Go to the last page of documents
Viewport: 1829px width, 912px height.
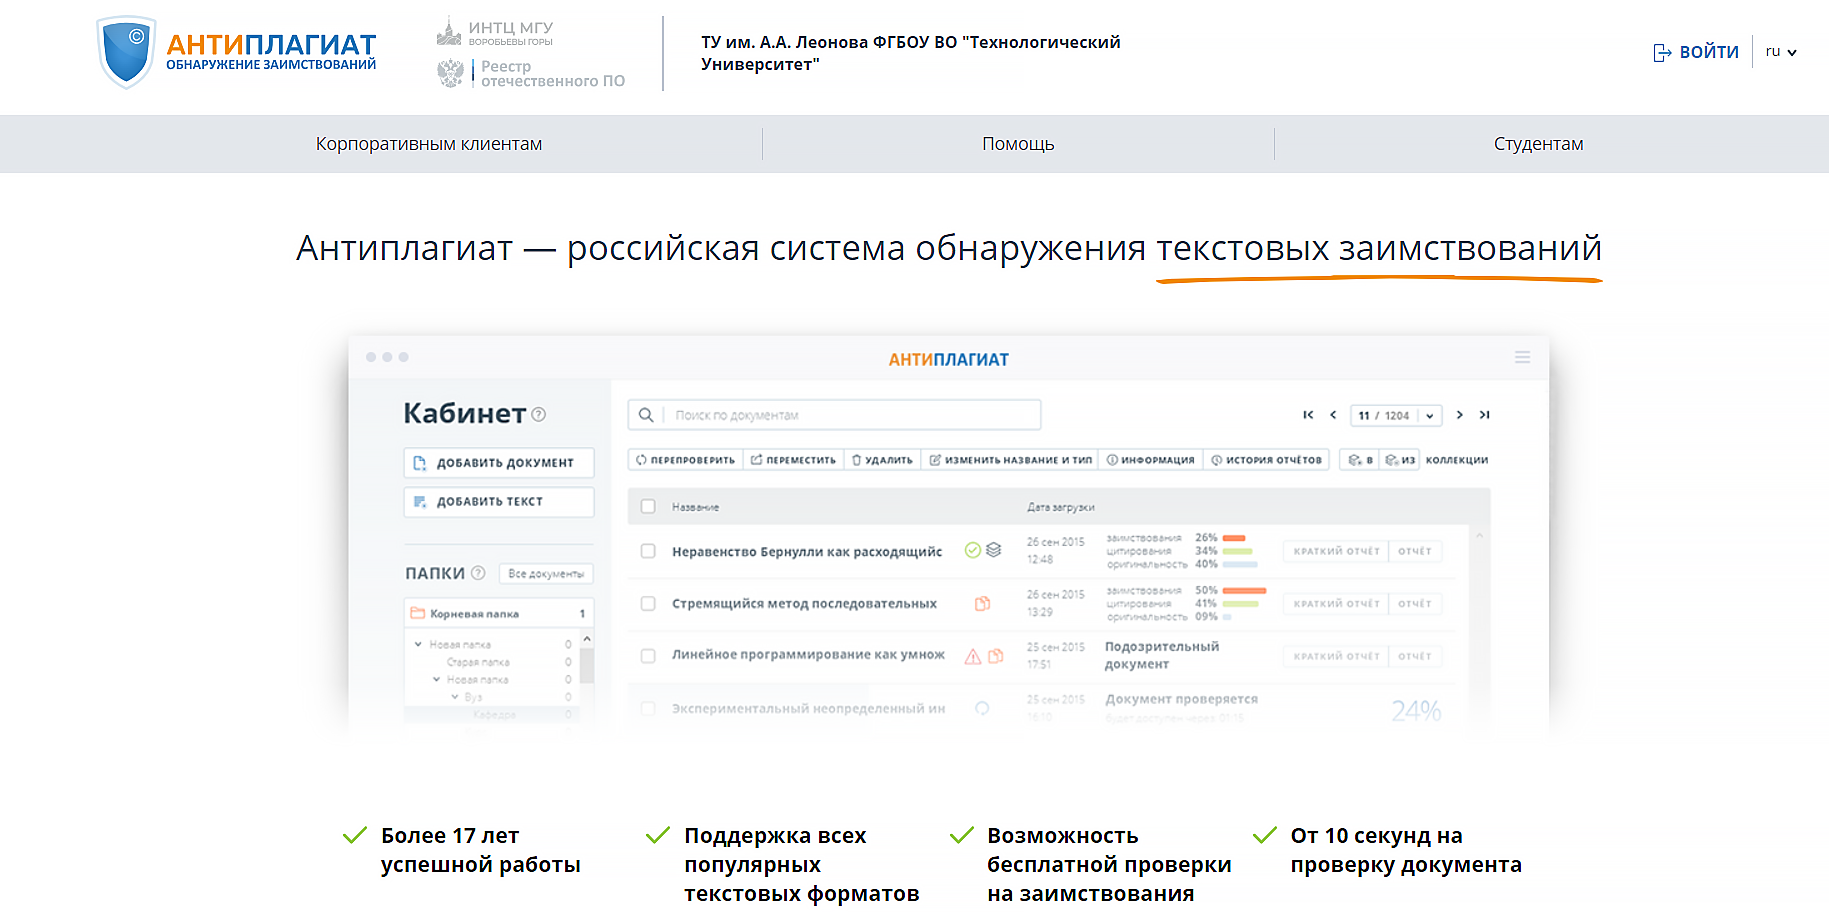pos(1485,415)
